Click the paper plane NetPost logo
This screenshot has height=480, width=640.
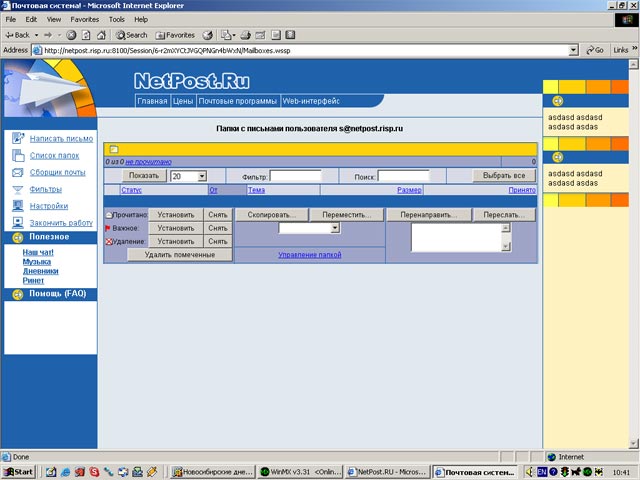pos(49,88)
